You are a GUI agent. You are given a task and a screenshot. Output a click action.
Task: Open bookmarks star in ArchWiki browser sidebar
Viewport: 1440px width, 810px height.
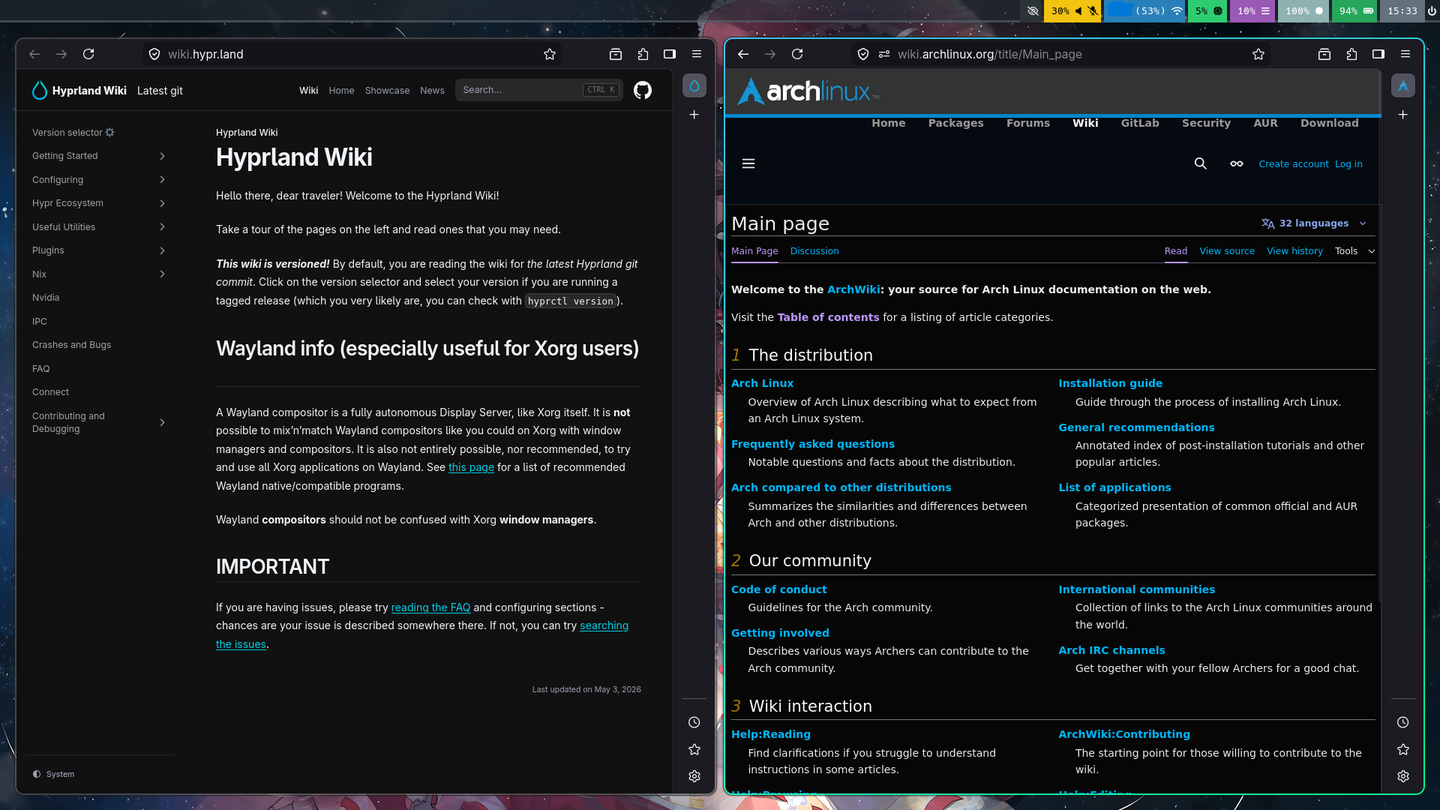(1403, 749)
